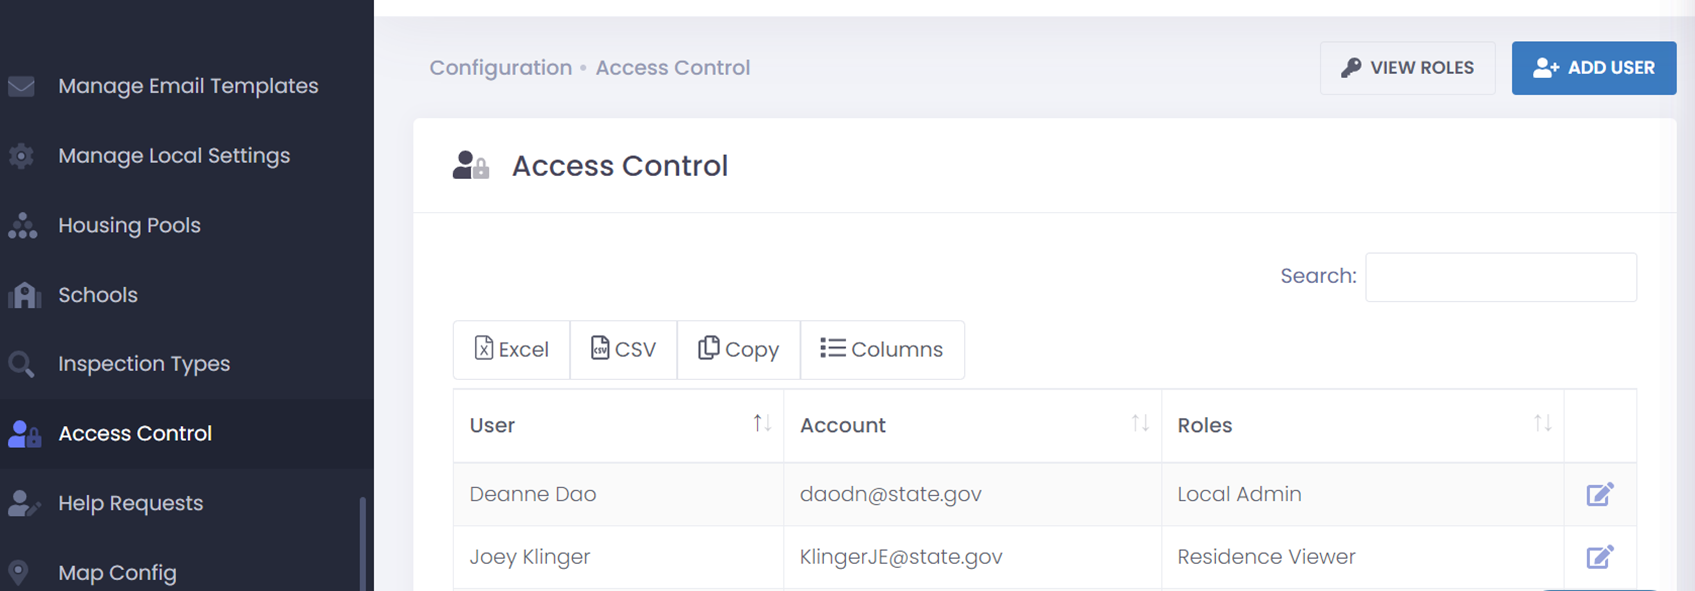The width and height of the screenshot is (1695, 591).
Task: Sort table by User column arrows
Action: coord(762,424)
